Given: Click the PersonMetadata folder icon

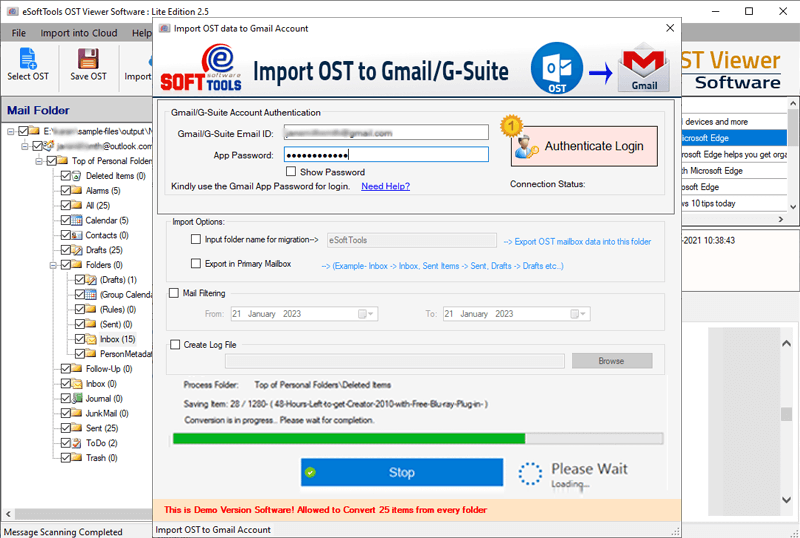Looking at the screenshot, I should 91,354.
